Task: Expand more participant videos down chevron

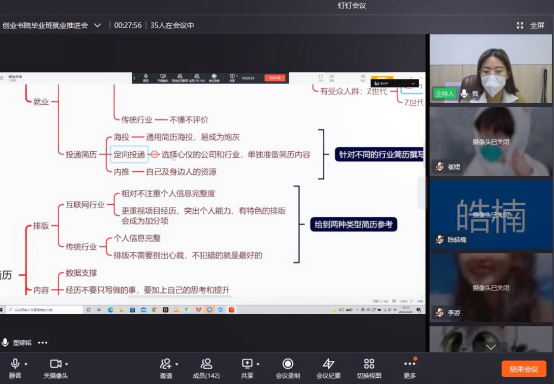Action: click(491, 347)
